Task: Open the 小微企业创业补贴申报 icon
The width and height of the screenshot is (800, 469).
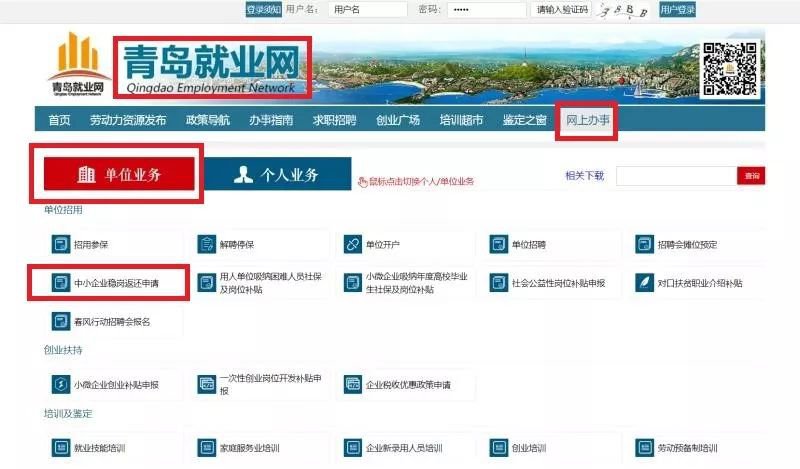Action: [x=61, y=384]
